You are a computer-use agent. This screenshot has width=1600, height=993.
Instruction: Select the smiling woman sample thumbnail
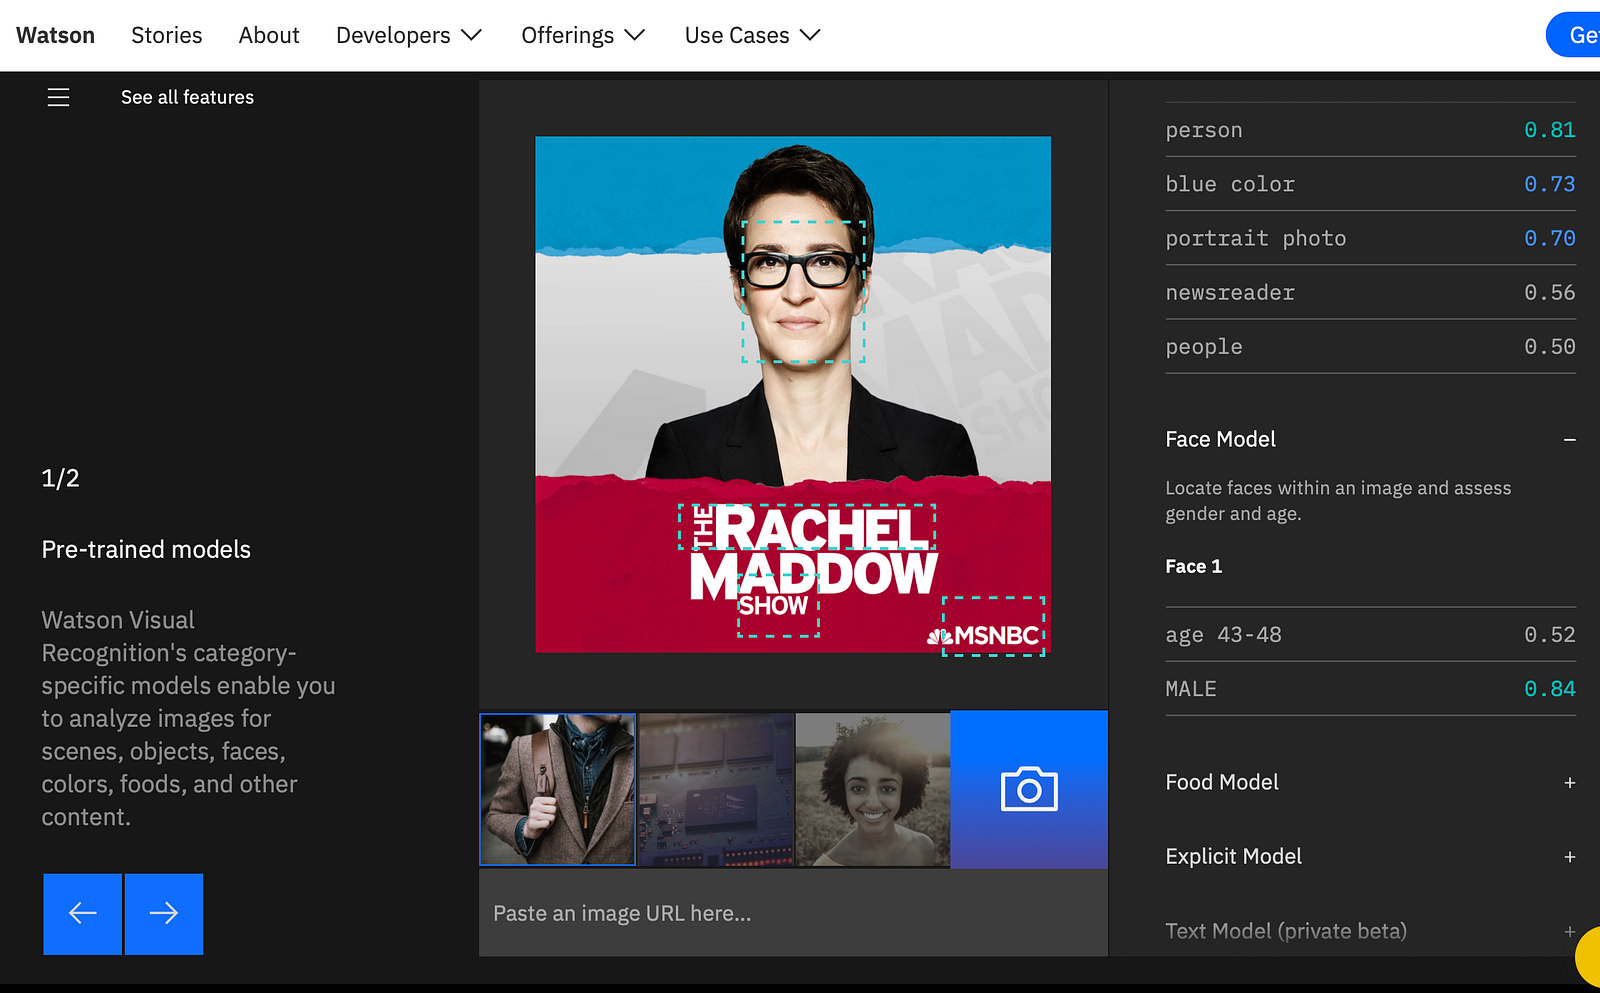[x=873, y=789]
